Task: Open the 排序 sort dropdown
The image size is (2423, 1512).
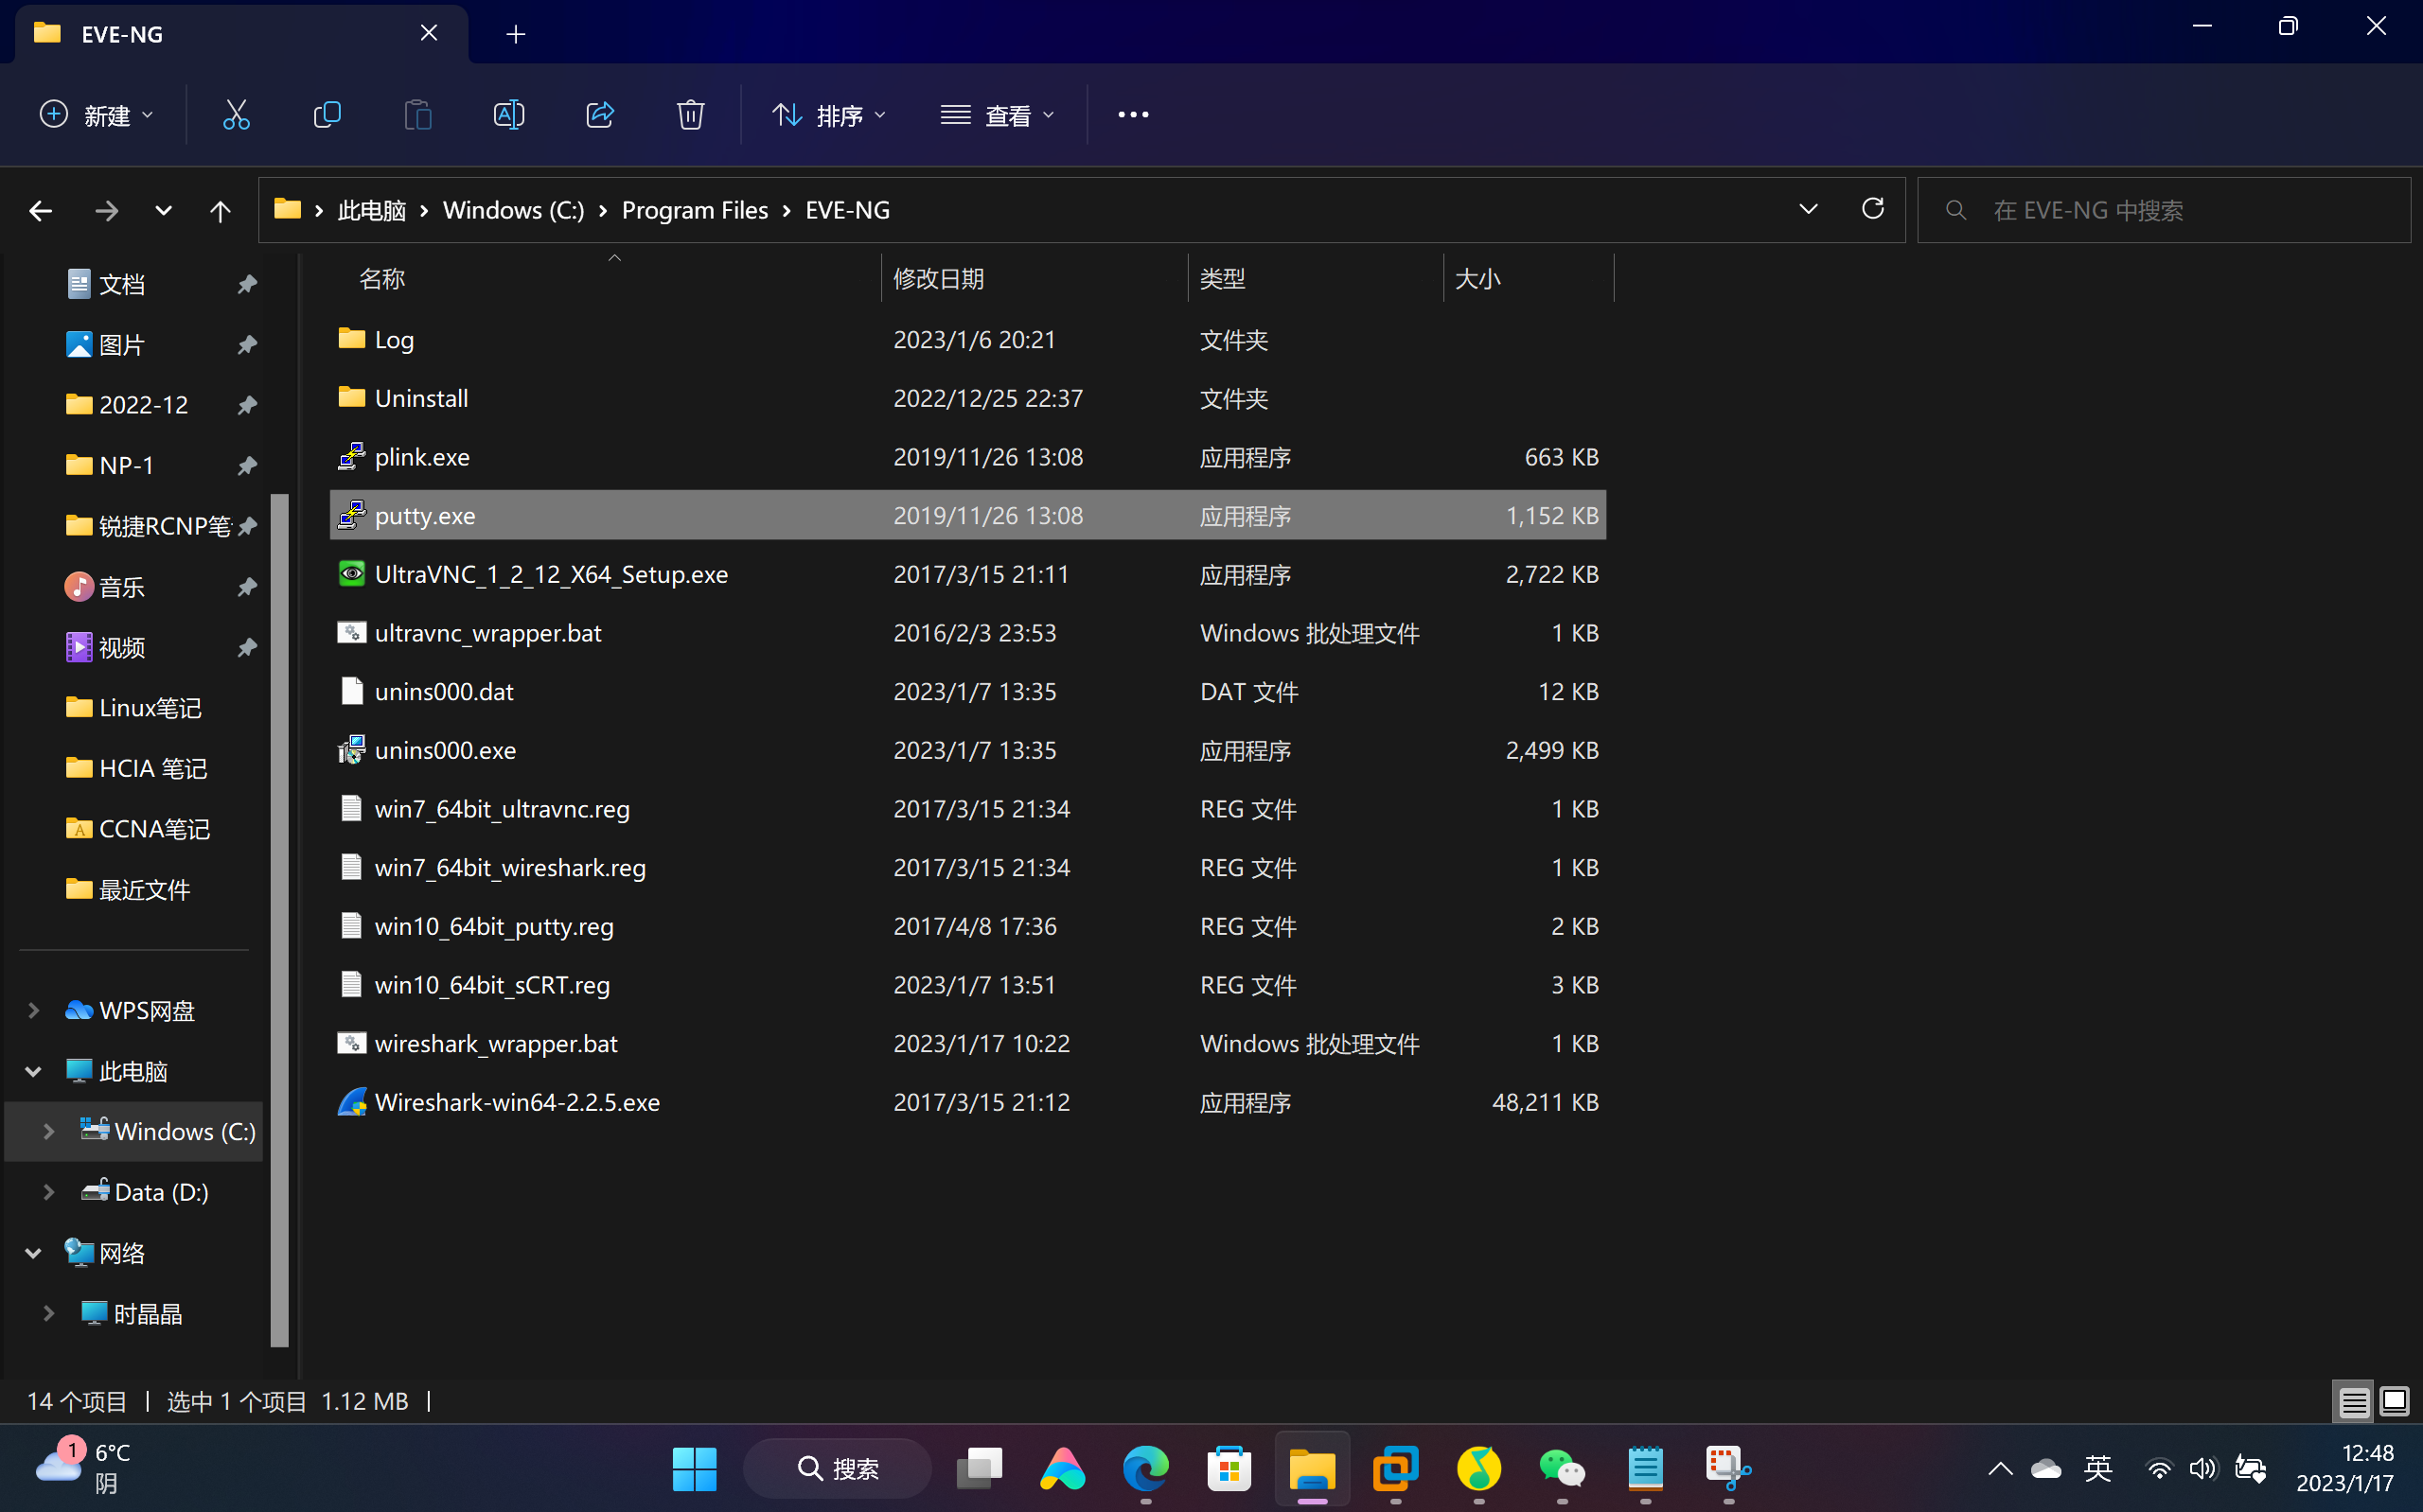Action: tap(828, 115)
